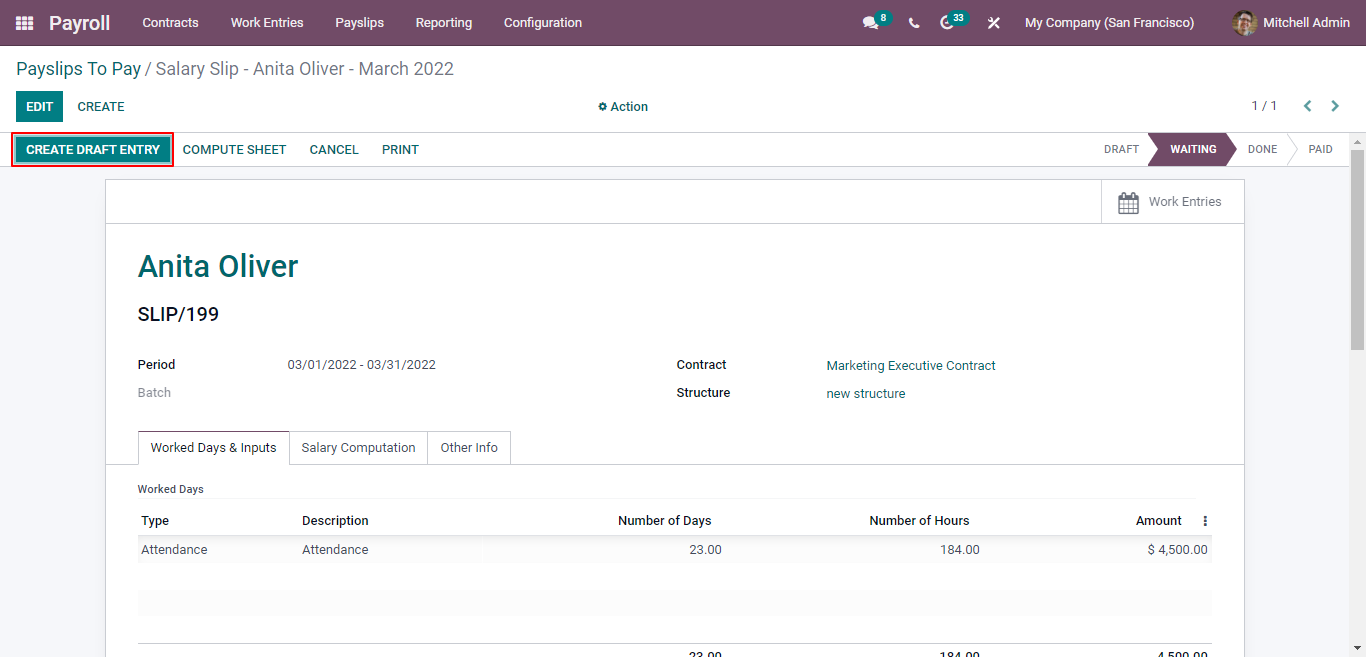This screenshot has width=1366, height=657.
Task: Sort by Number of Hours column header
Action: point(919,521)
